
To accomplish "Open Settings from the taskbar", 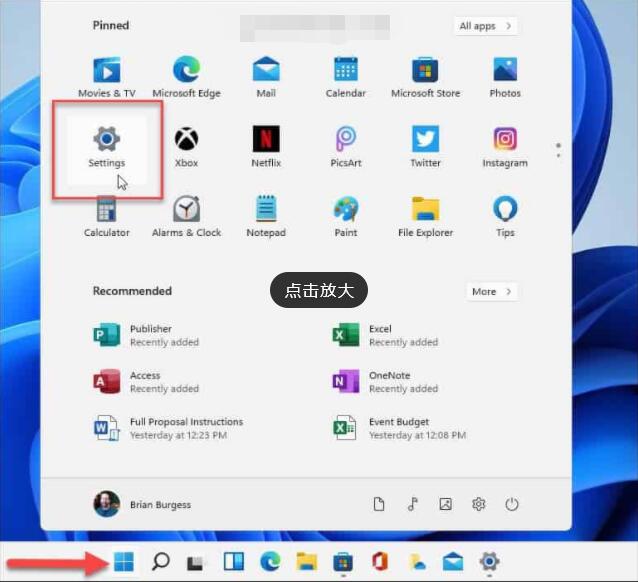I will [x=489, y=562].
